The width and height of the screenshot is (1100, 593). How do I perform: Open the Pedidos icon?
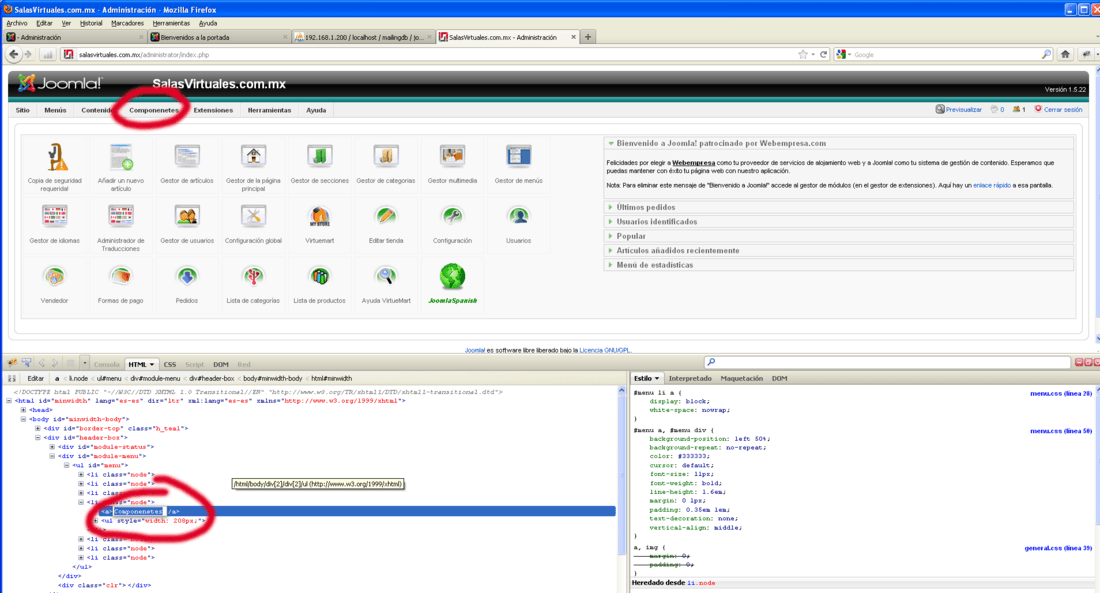pos(187,277)
